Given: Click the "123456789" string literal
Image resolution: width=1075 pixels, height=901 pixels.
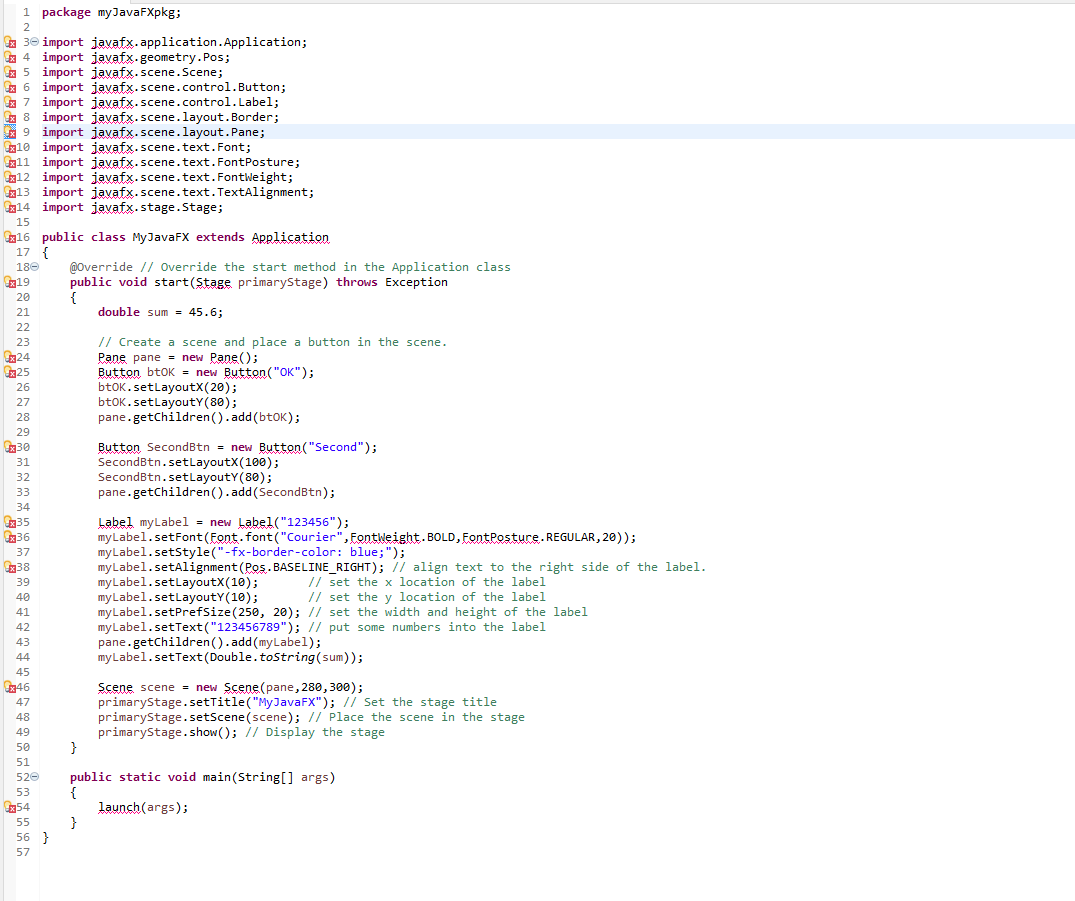Looking at the screenshot, I should coord(248,627).
